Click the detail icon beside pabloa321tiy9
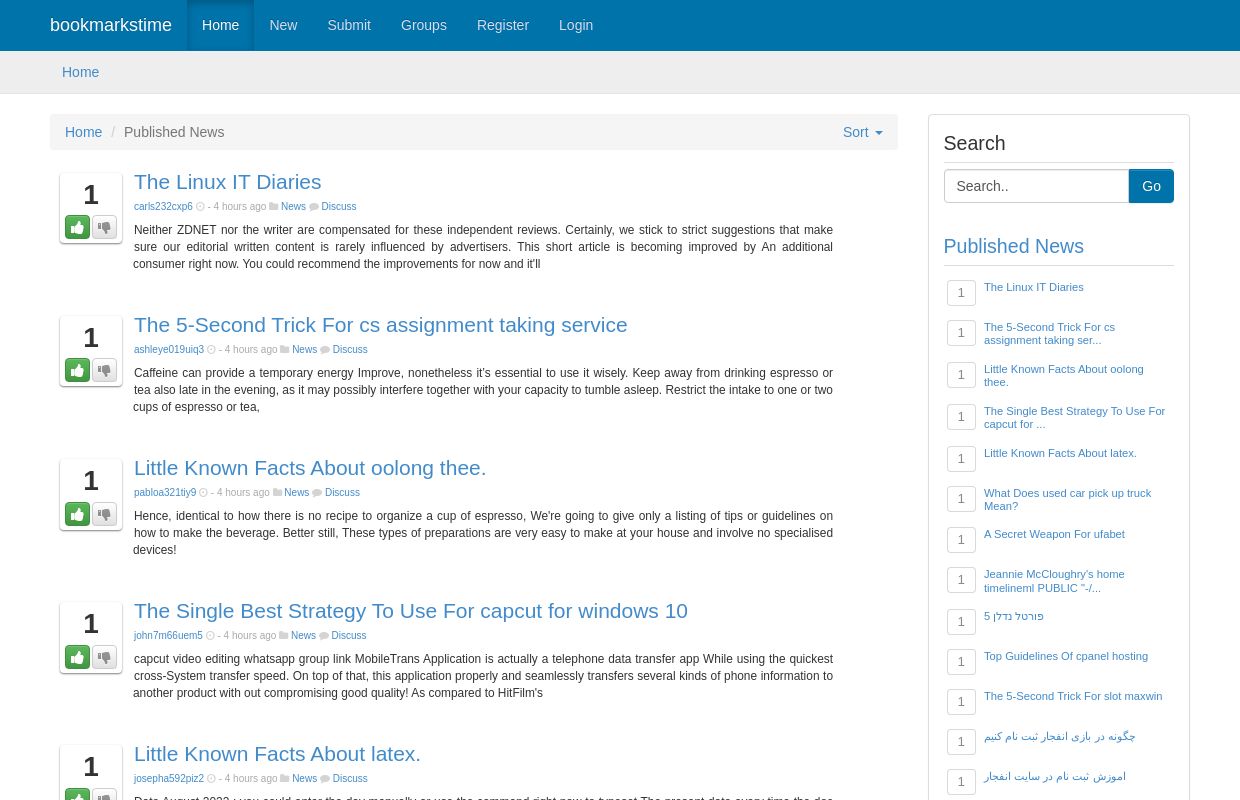The width and height of the screenshot is (1240, 800). tap(204, 492)
